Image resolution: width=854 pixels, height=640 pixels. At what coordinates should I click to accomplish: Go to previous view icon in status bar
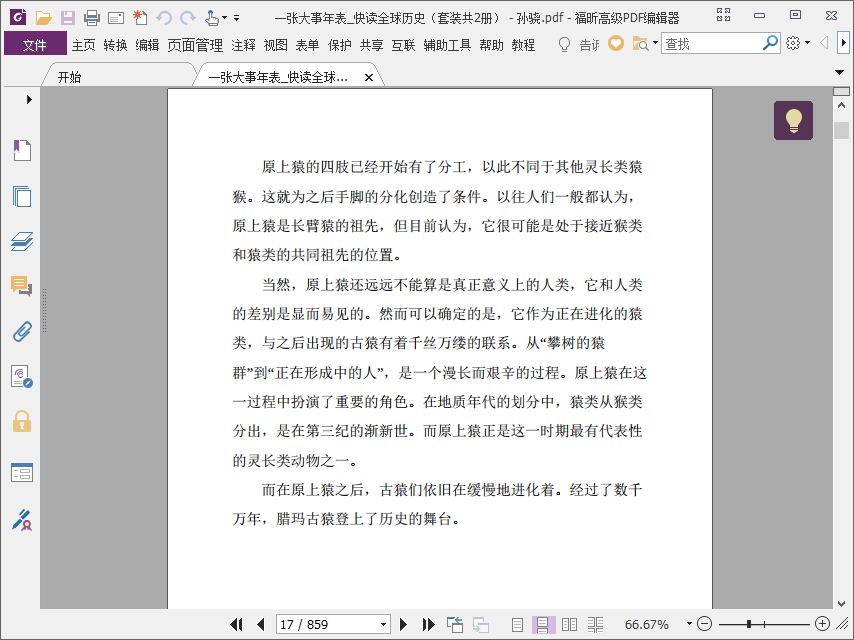(455, 624)
